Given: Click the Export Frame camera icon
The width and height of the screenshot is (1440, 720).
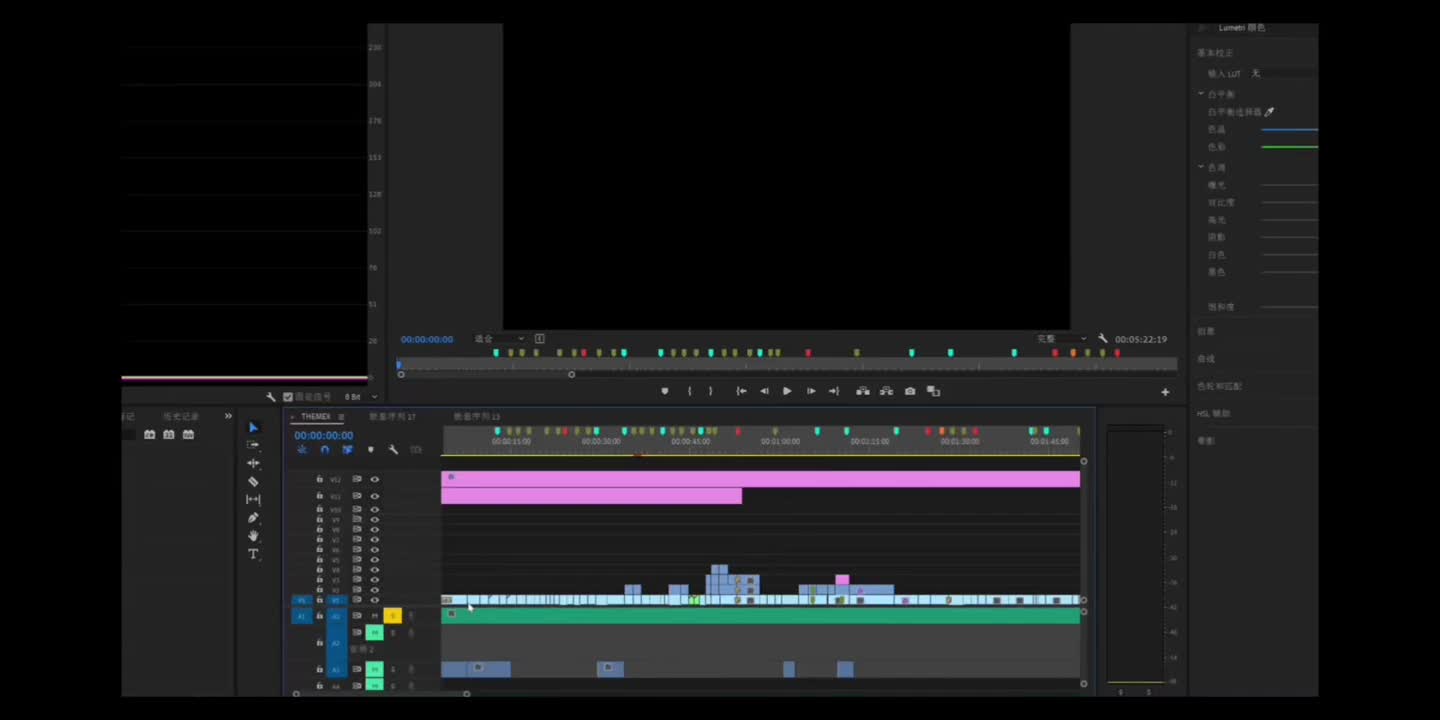Looking at the screenshot, I should (x=910, y=391).
